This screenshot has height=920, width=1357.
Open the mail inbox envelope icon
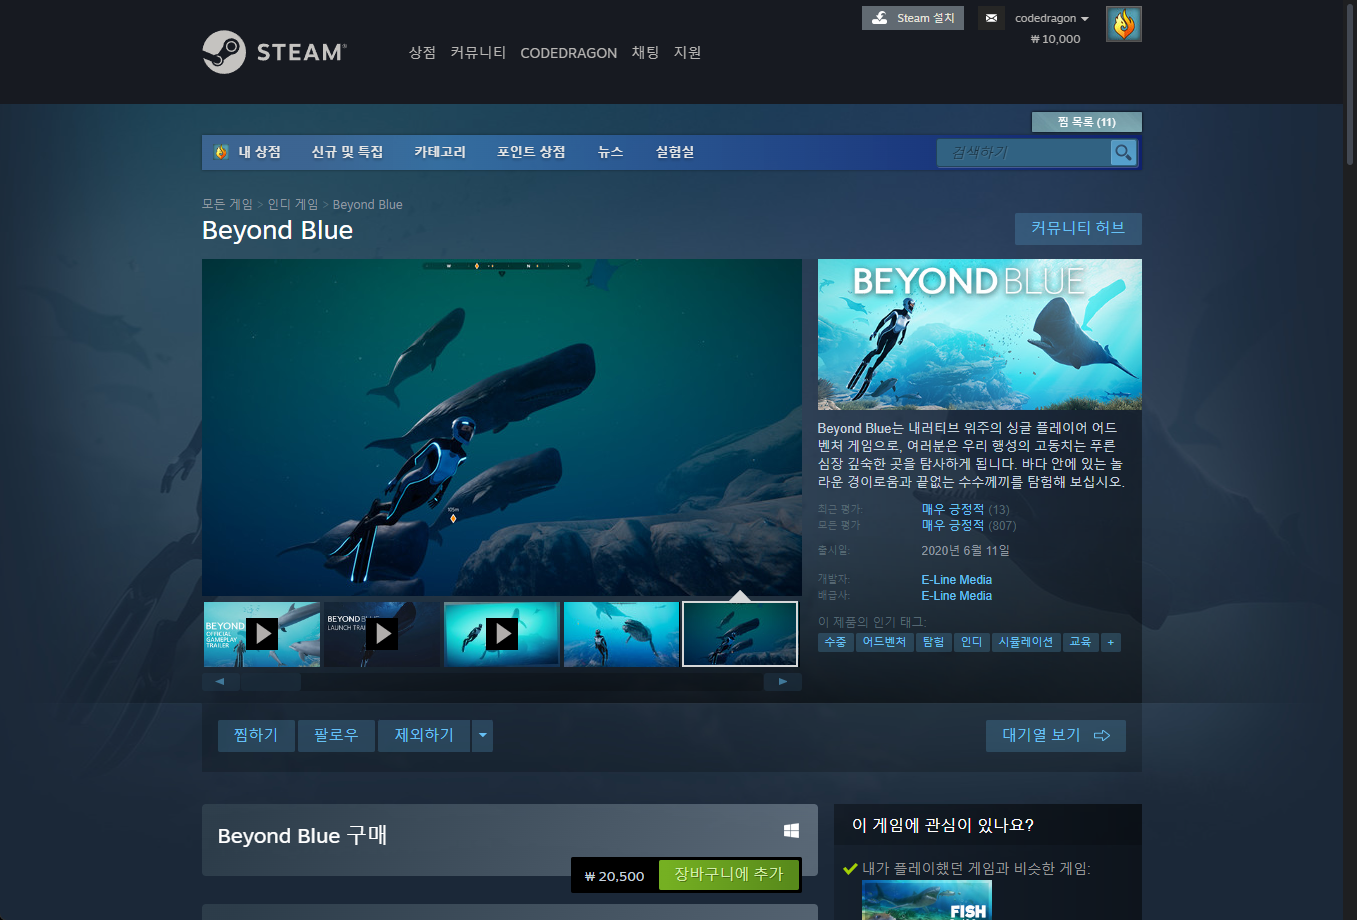click(991, 18)
